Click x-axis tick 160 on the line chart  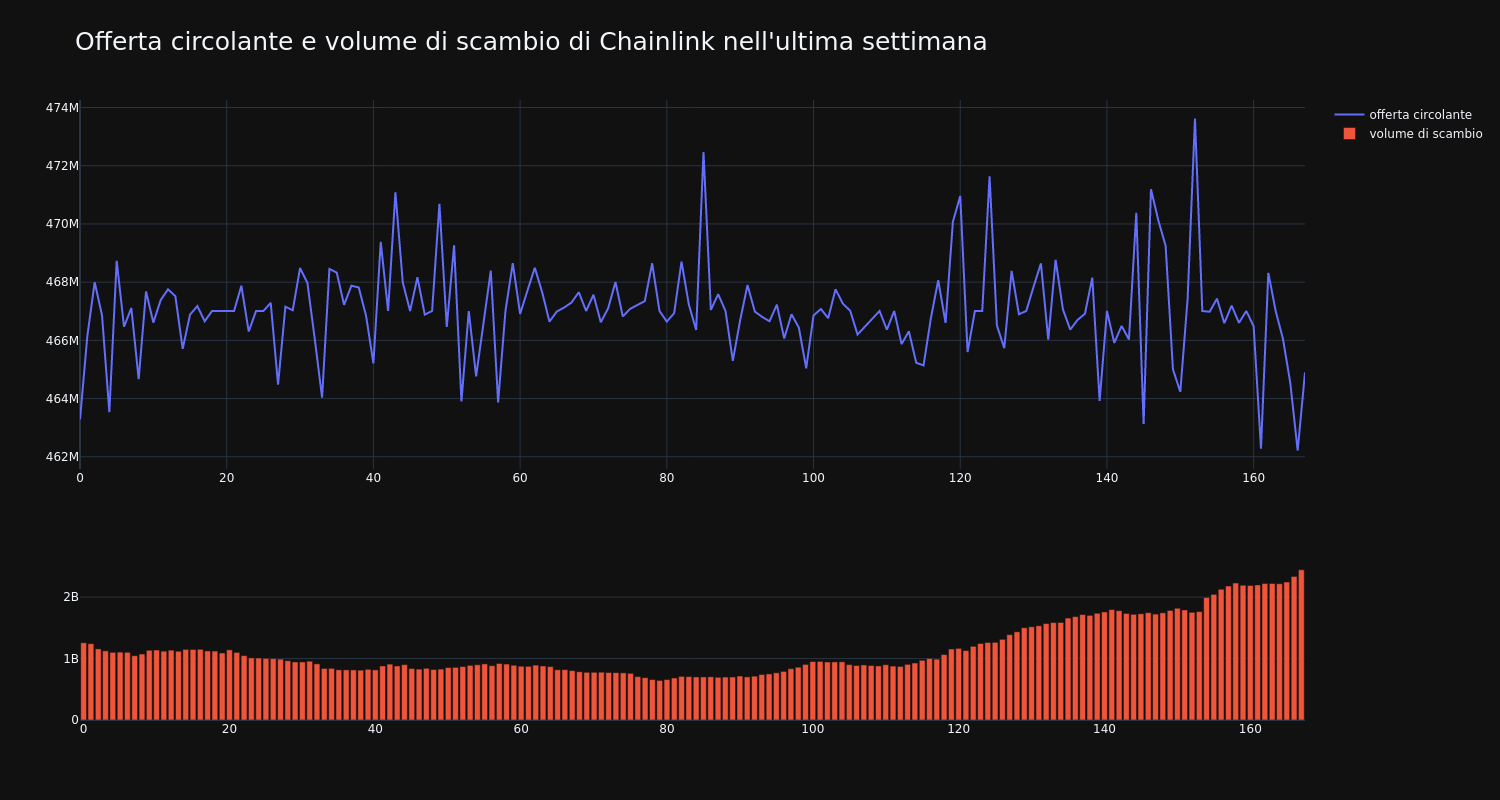click(x=1253, y=478)
